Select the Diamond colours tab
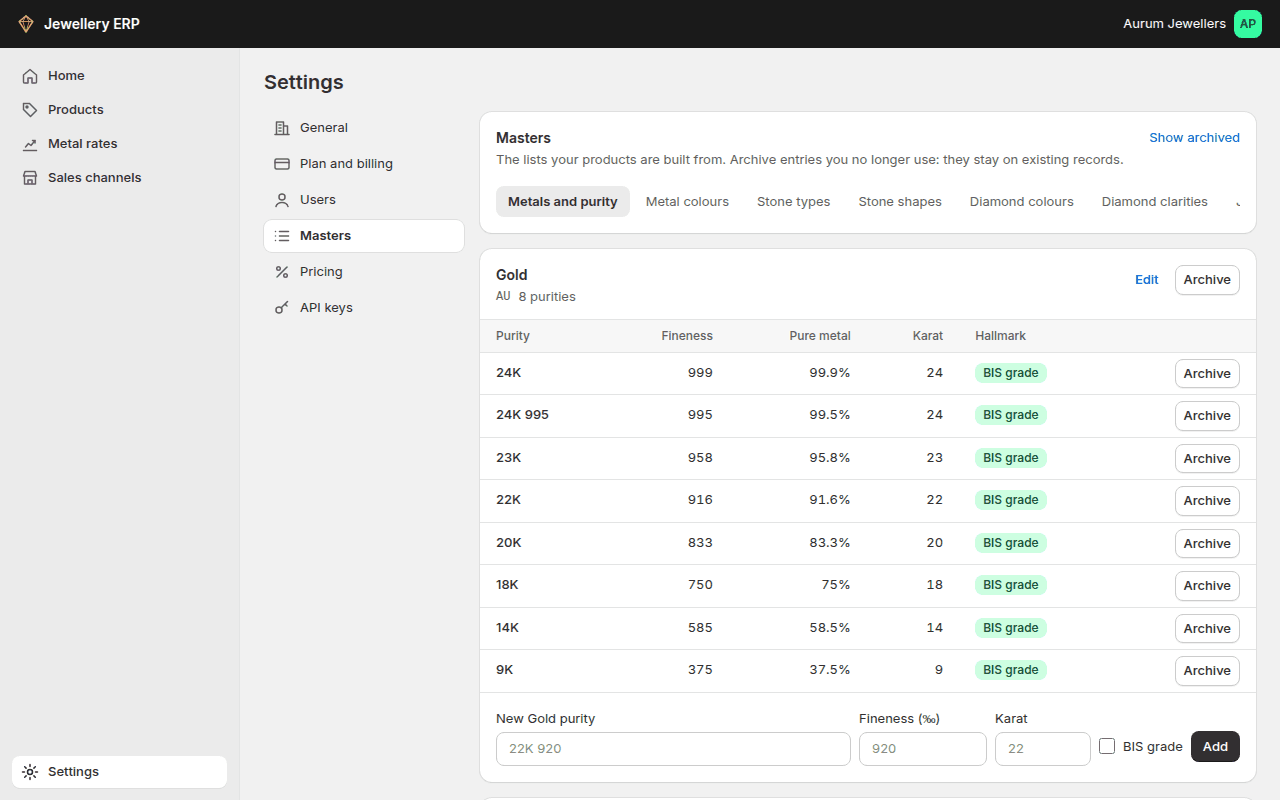1280x800 pixels. point(1021,202)
